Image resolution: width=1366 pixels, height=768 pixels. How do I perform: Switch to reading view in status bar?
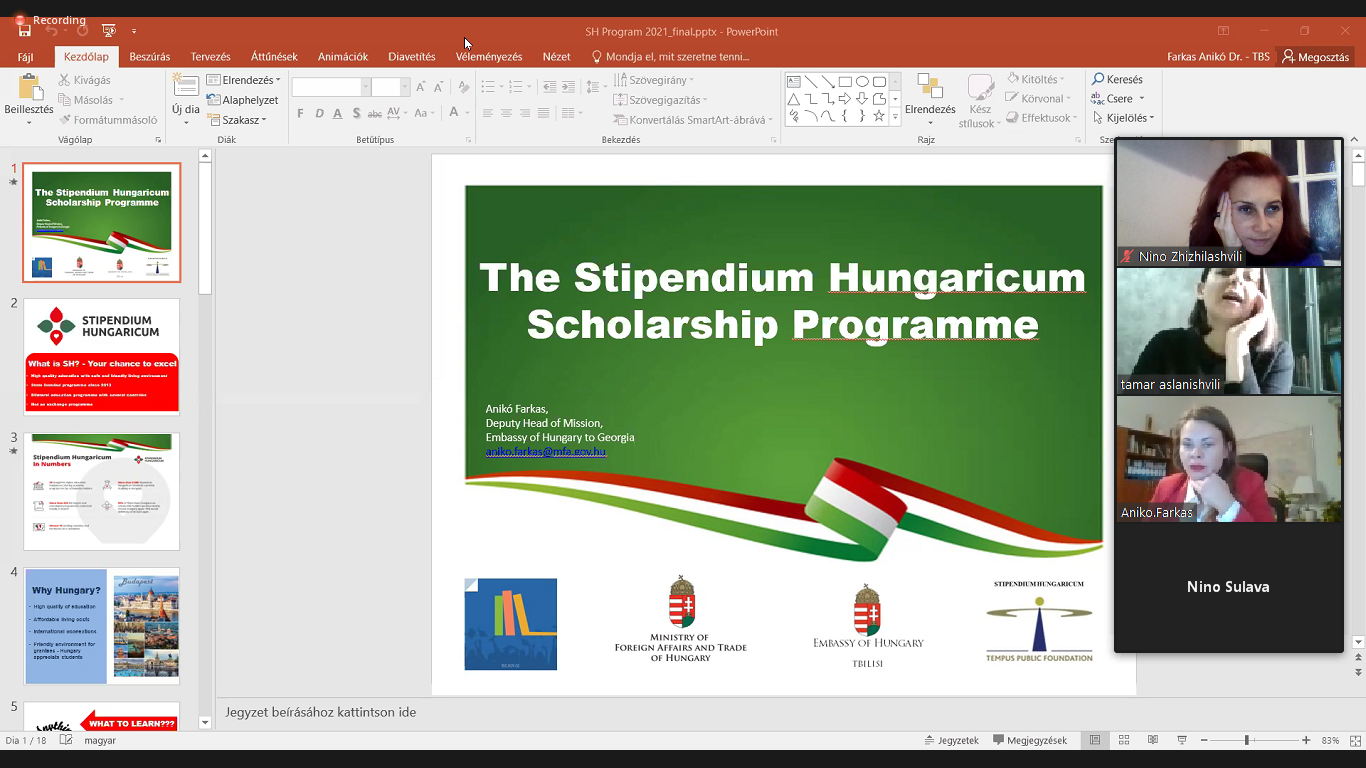coord(1152,740)
